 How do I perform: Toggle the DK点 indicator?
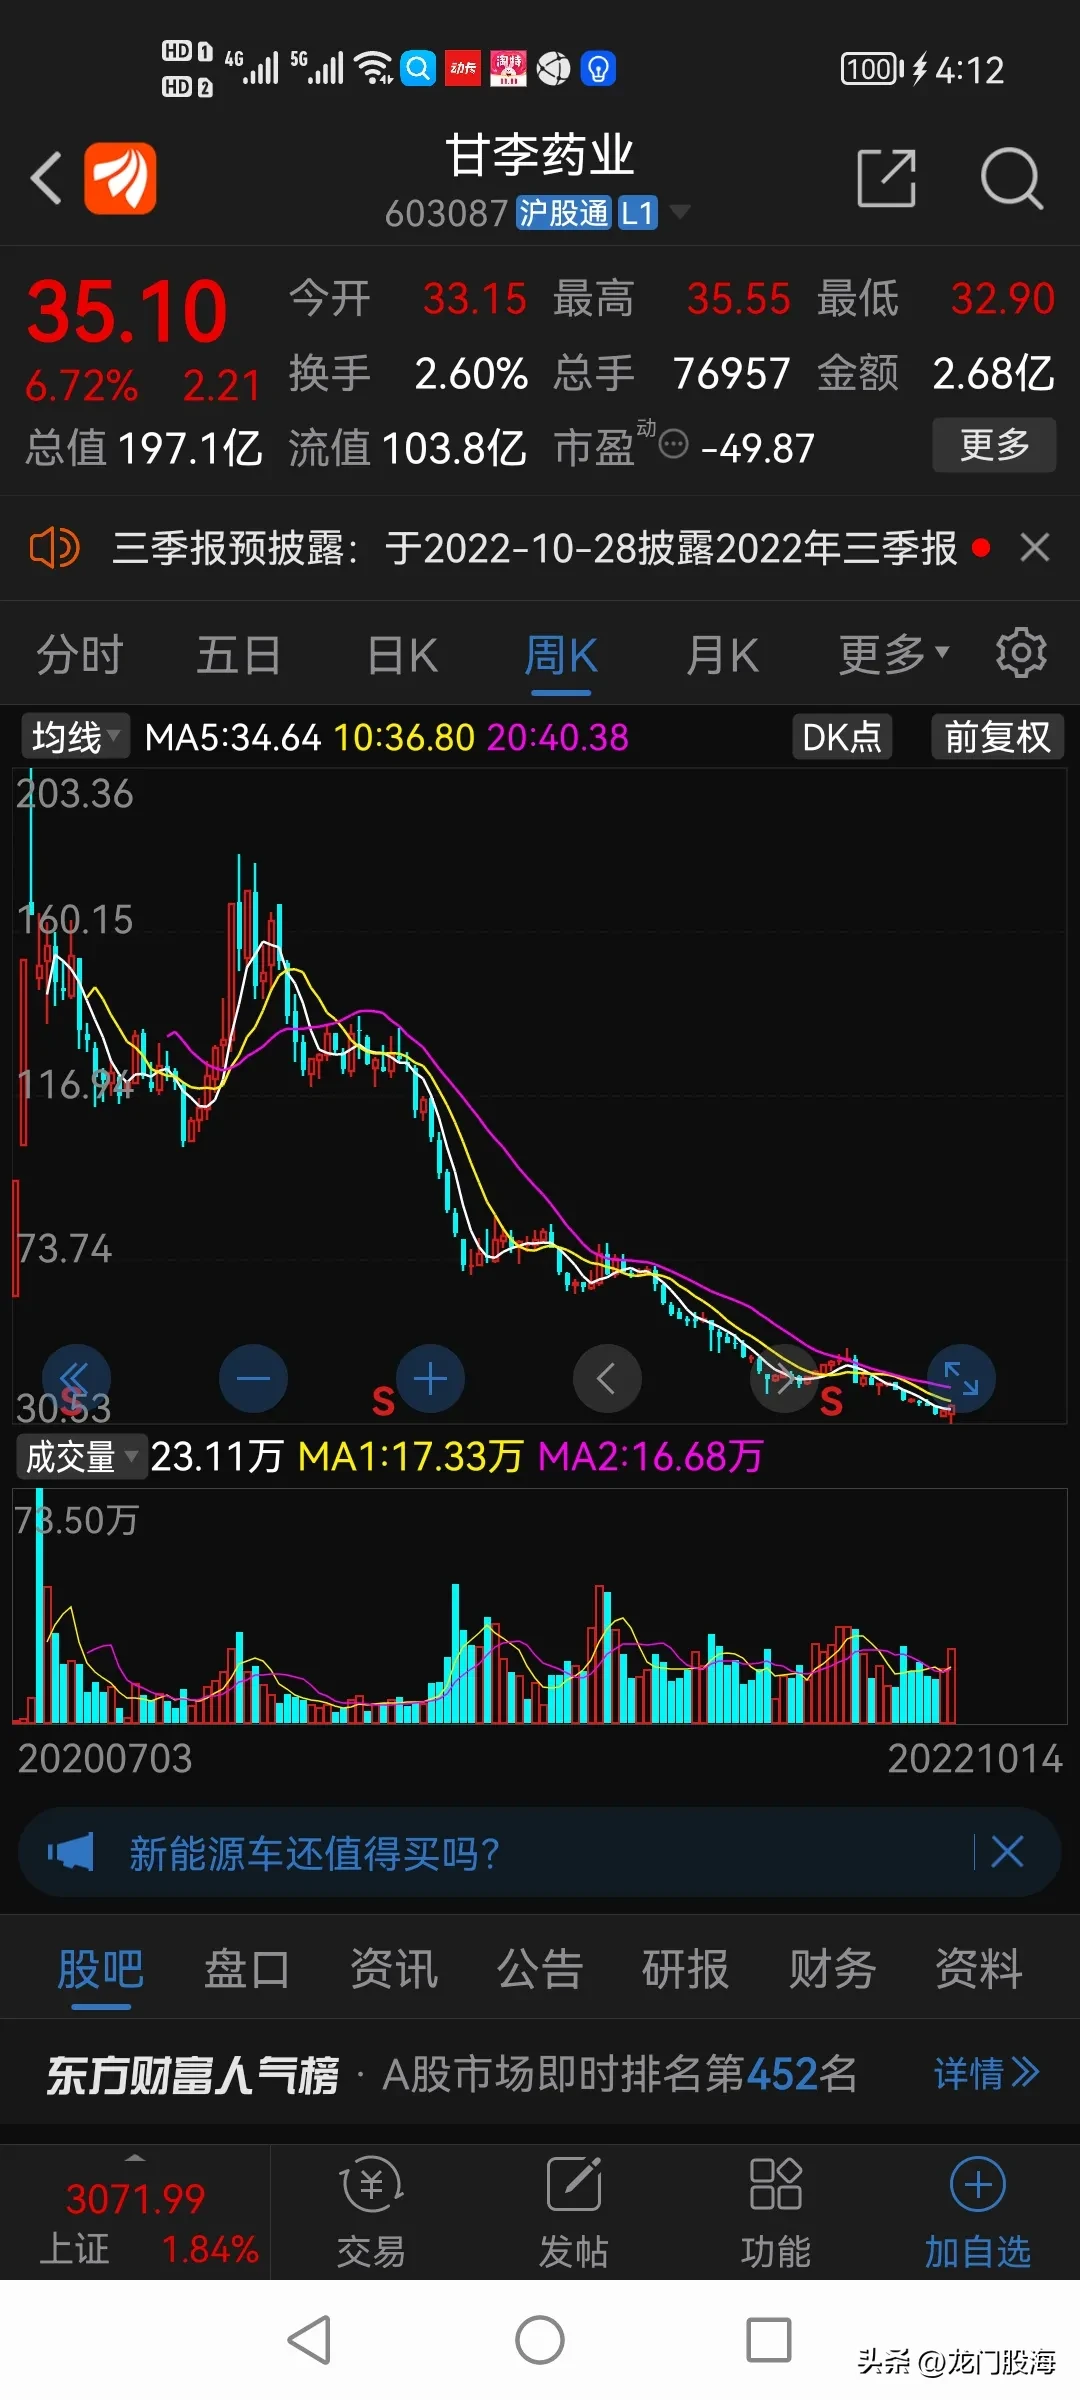tap(842, 737)
